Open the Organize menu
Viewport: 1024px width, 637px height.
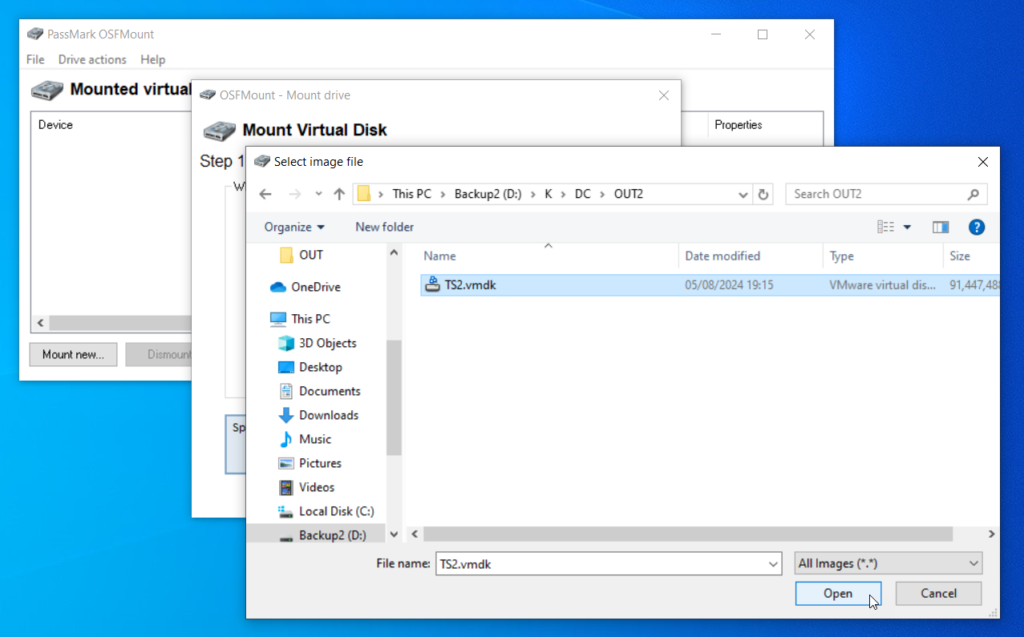pos(294,227)
